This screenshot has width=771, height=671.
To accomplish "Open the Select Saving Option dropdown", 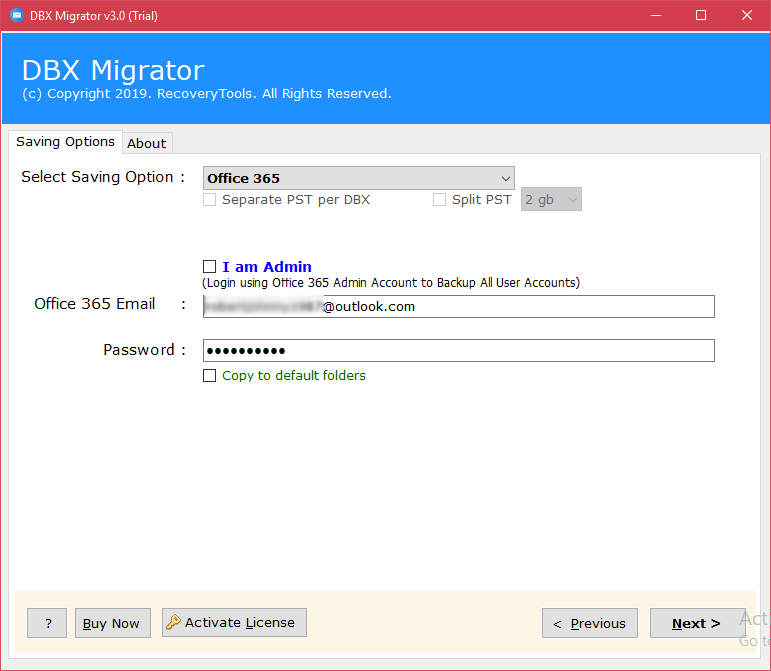I will tap(358, 178).
